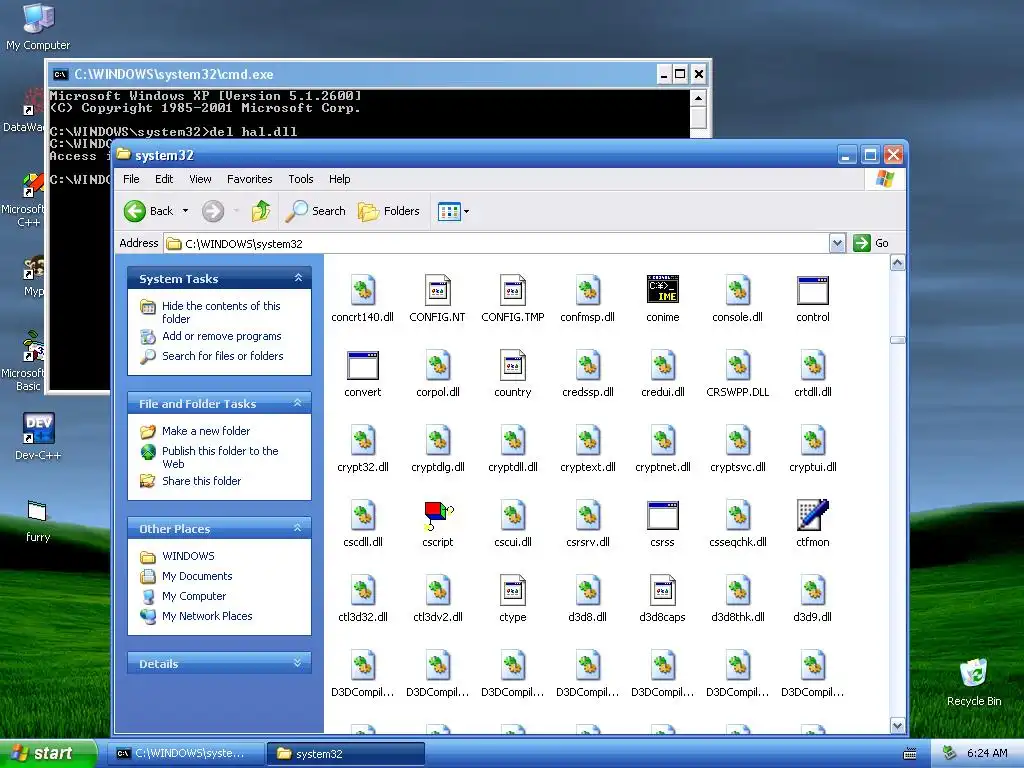
Task: Click Add or remove programs link
Action: pyautogui.click(x=221, y=336)
